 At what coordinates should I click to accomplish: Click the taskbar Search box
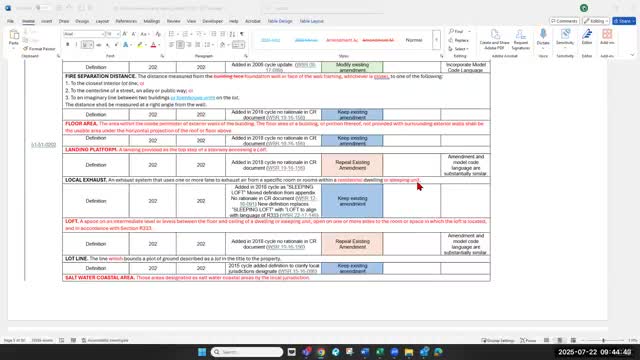click(x=247, y=352)
